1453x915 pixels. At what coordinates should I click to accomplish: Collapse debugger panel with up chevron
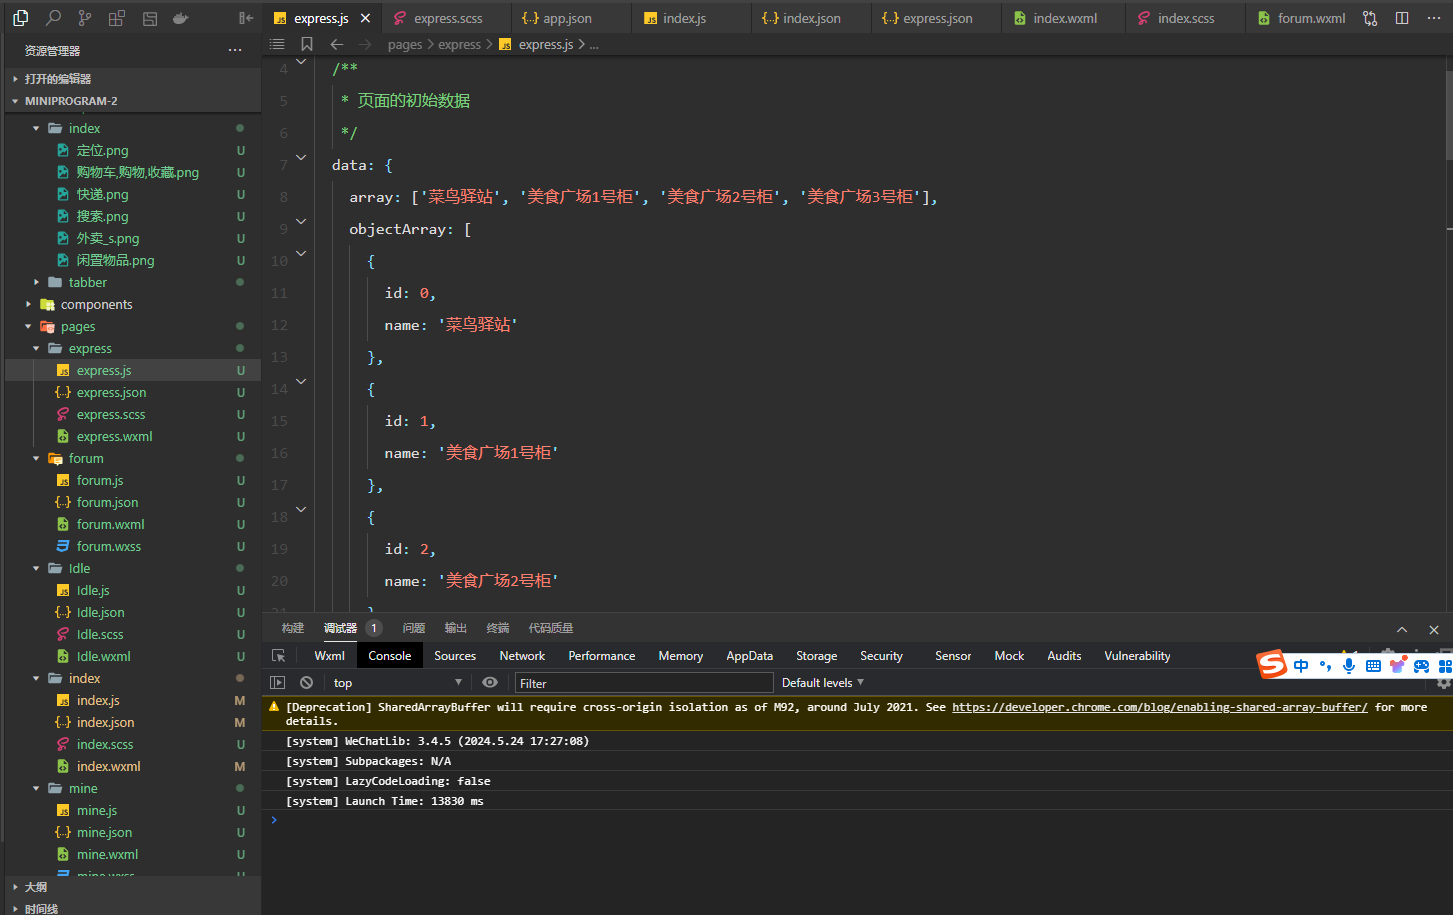pyautogui.click(x=1402, y=629)
